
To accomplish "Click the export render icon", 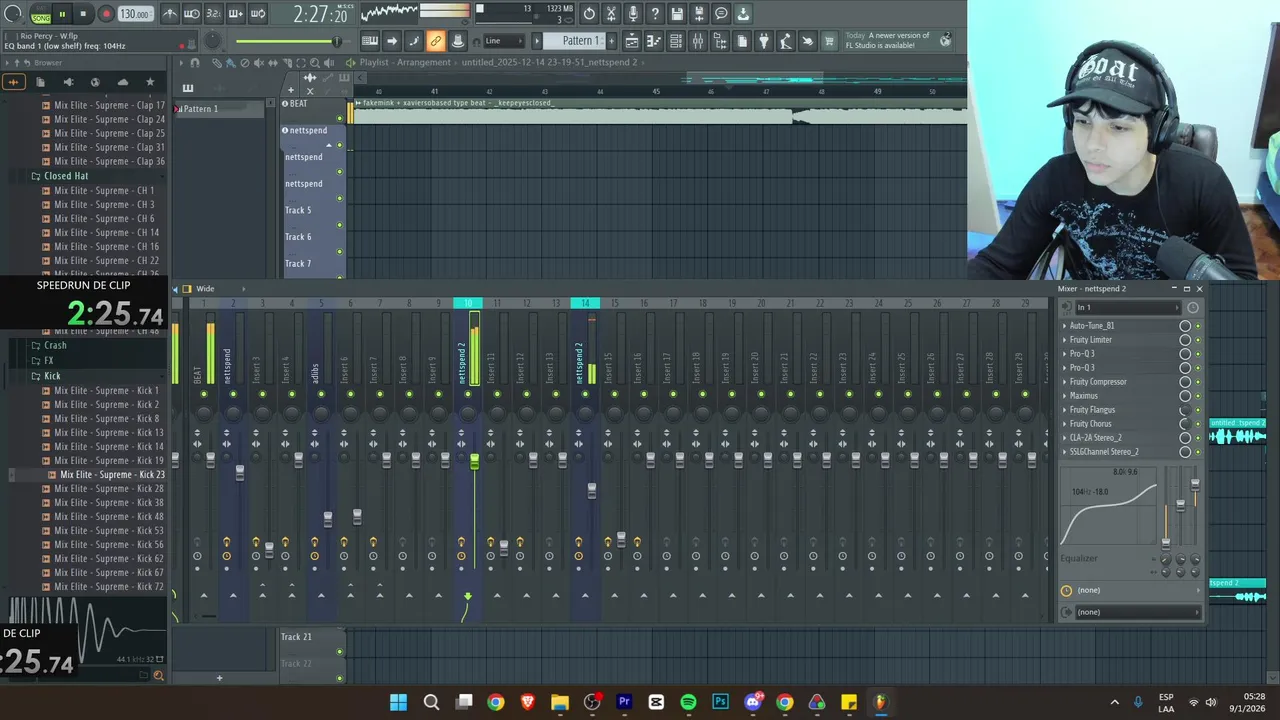I will tap(699, 14).
